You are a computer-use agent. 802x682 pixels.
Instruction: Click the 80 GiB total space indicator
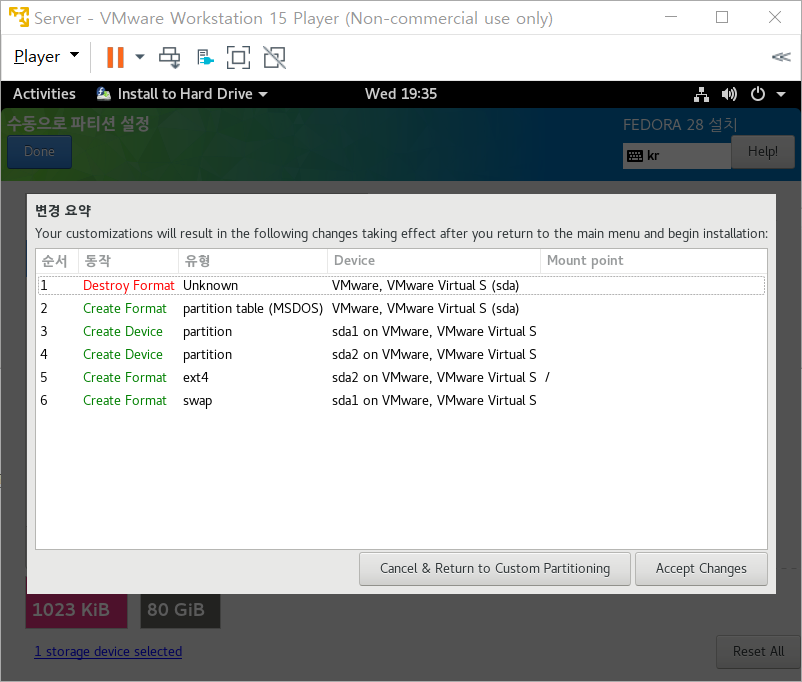(x=180, y=610)
